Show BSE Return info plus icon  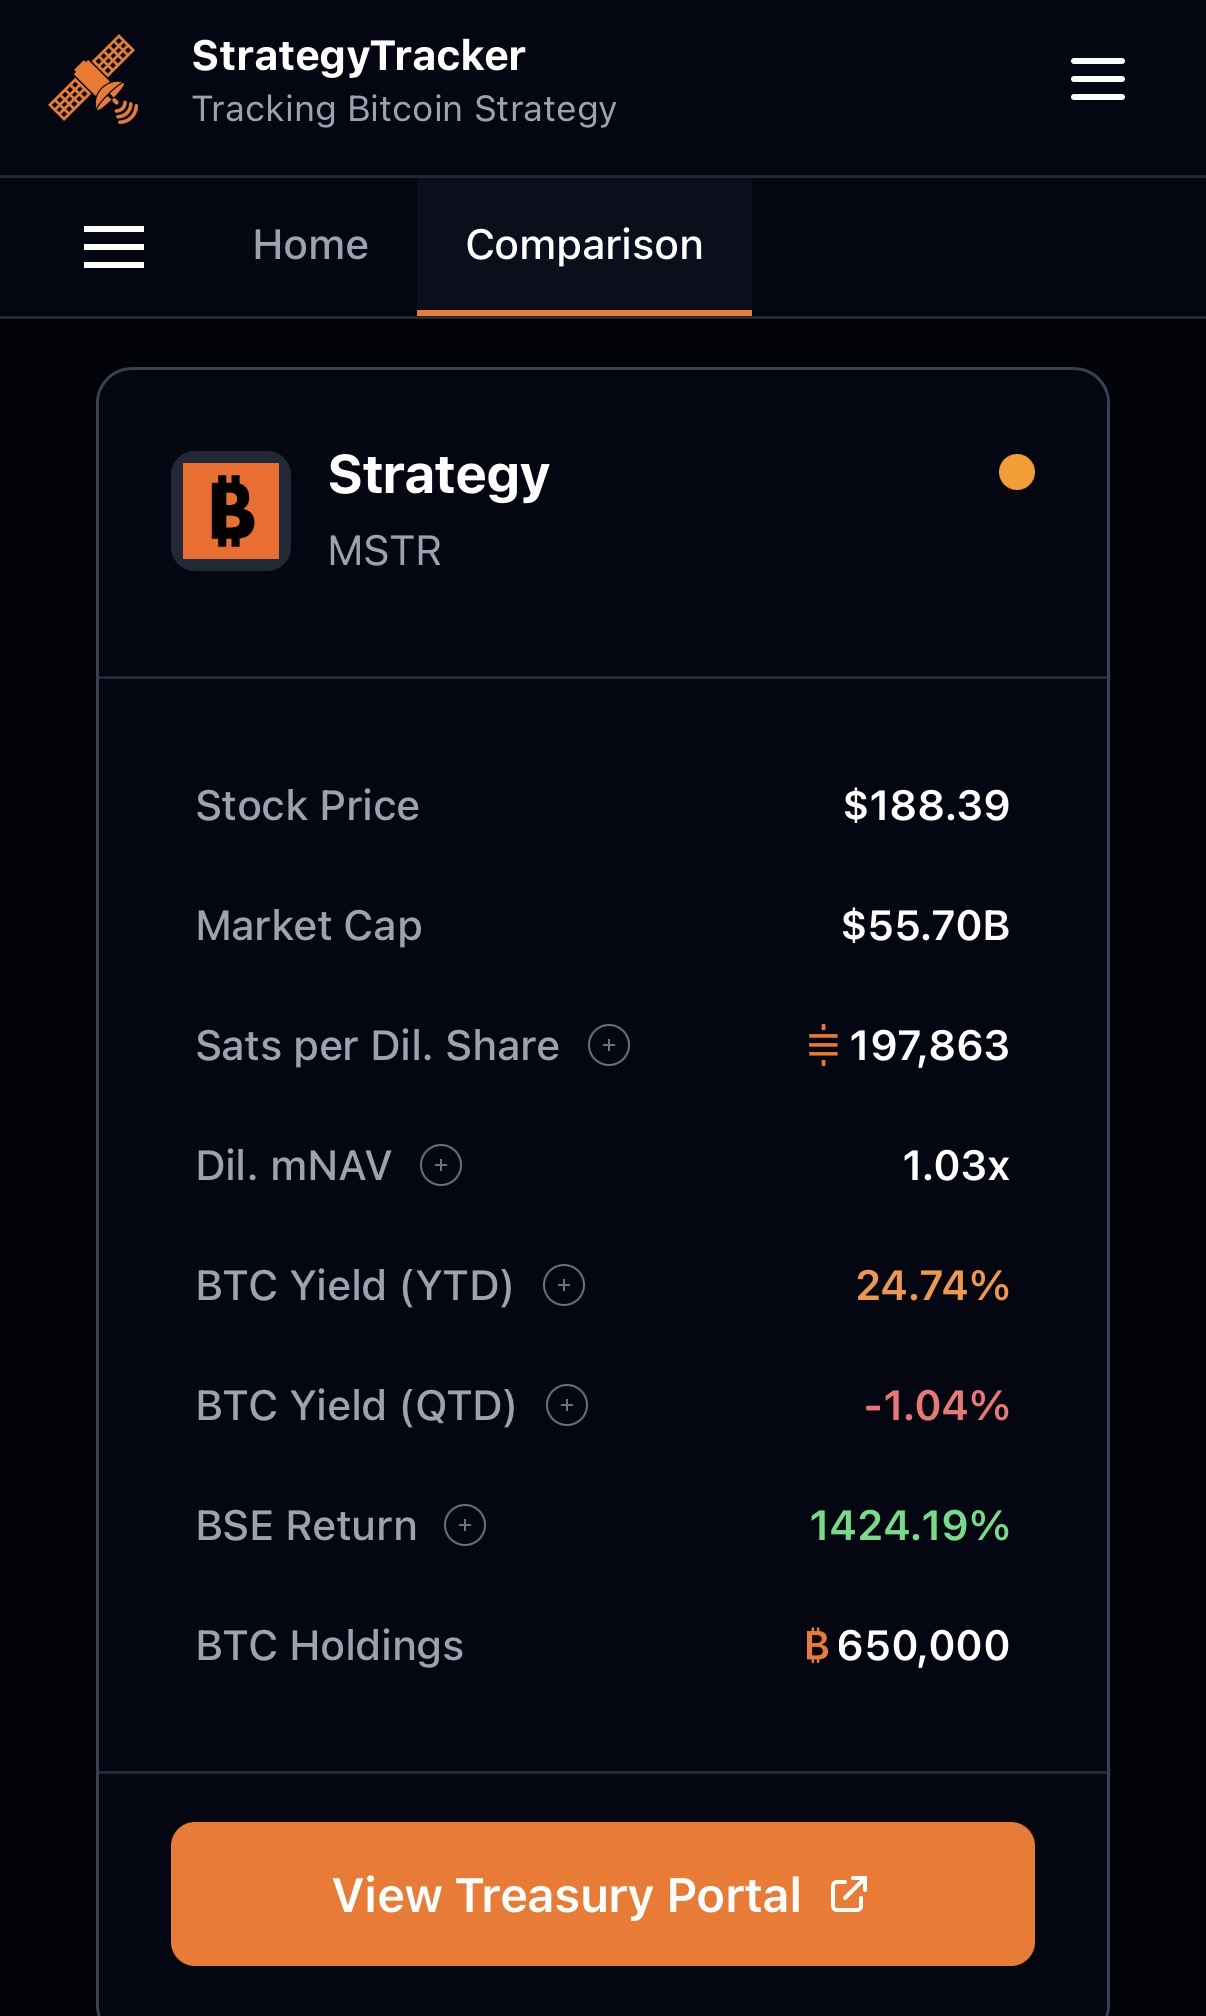click(x=465, y=1525)
